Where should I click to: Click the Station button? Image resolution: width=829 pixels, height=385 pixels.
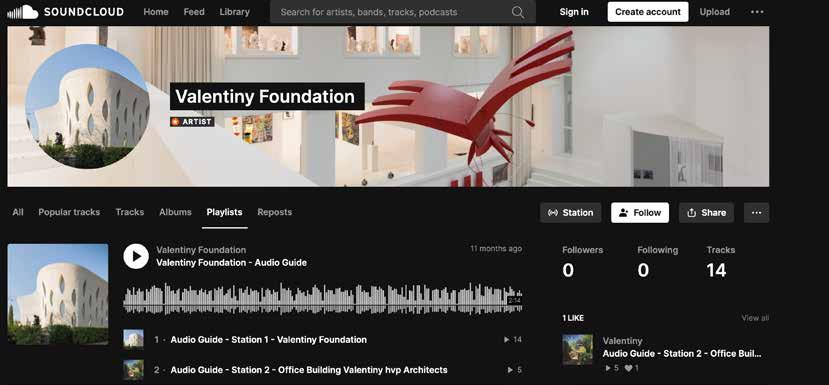(570, 213)
